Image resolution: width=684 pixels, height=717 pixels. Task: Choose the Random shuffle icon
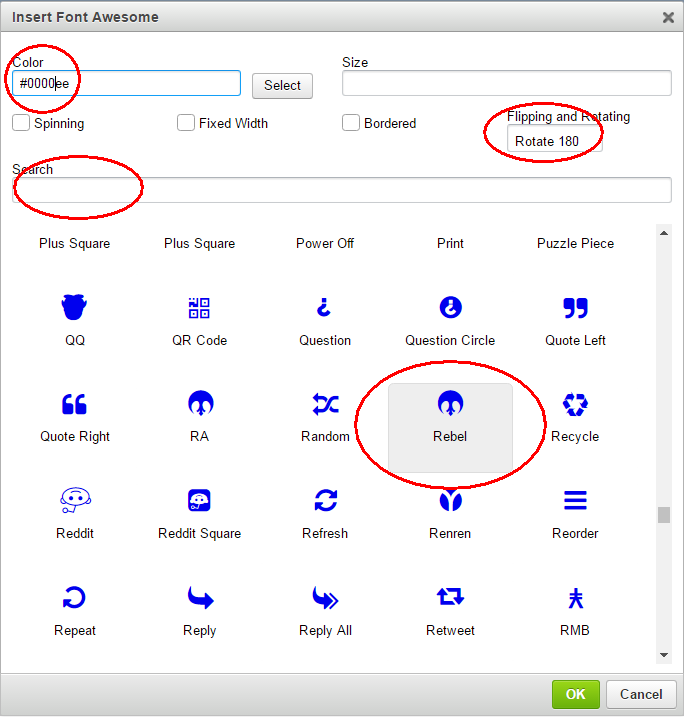325,404
